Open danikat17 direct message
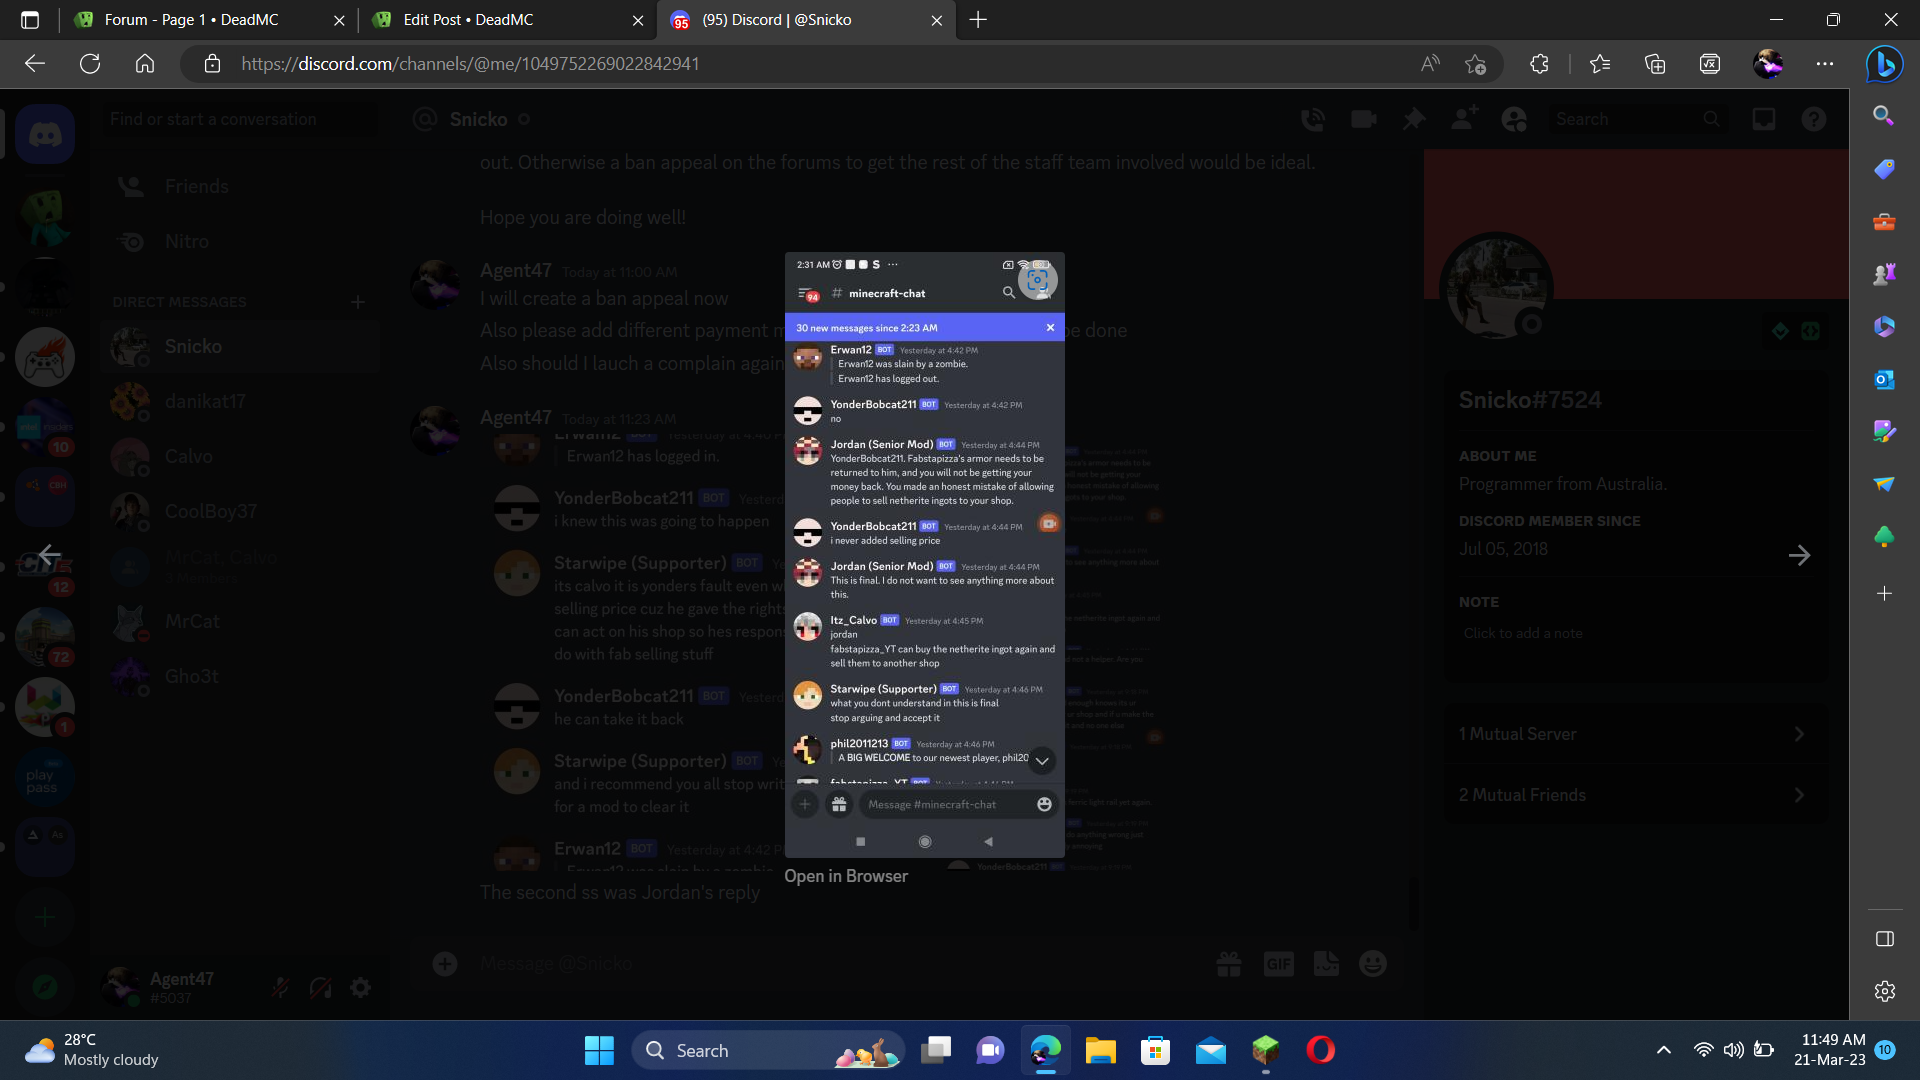The height and width of the screenshot is (1080, 1920). coord(240,402)
